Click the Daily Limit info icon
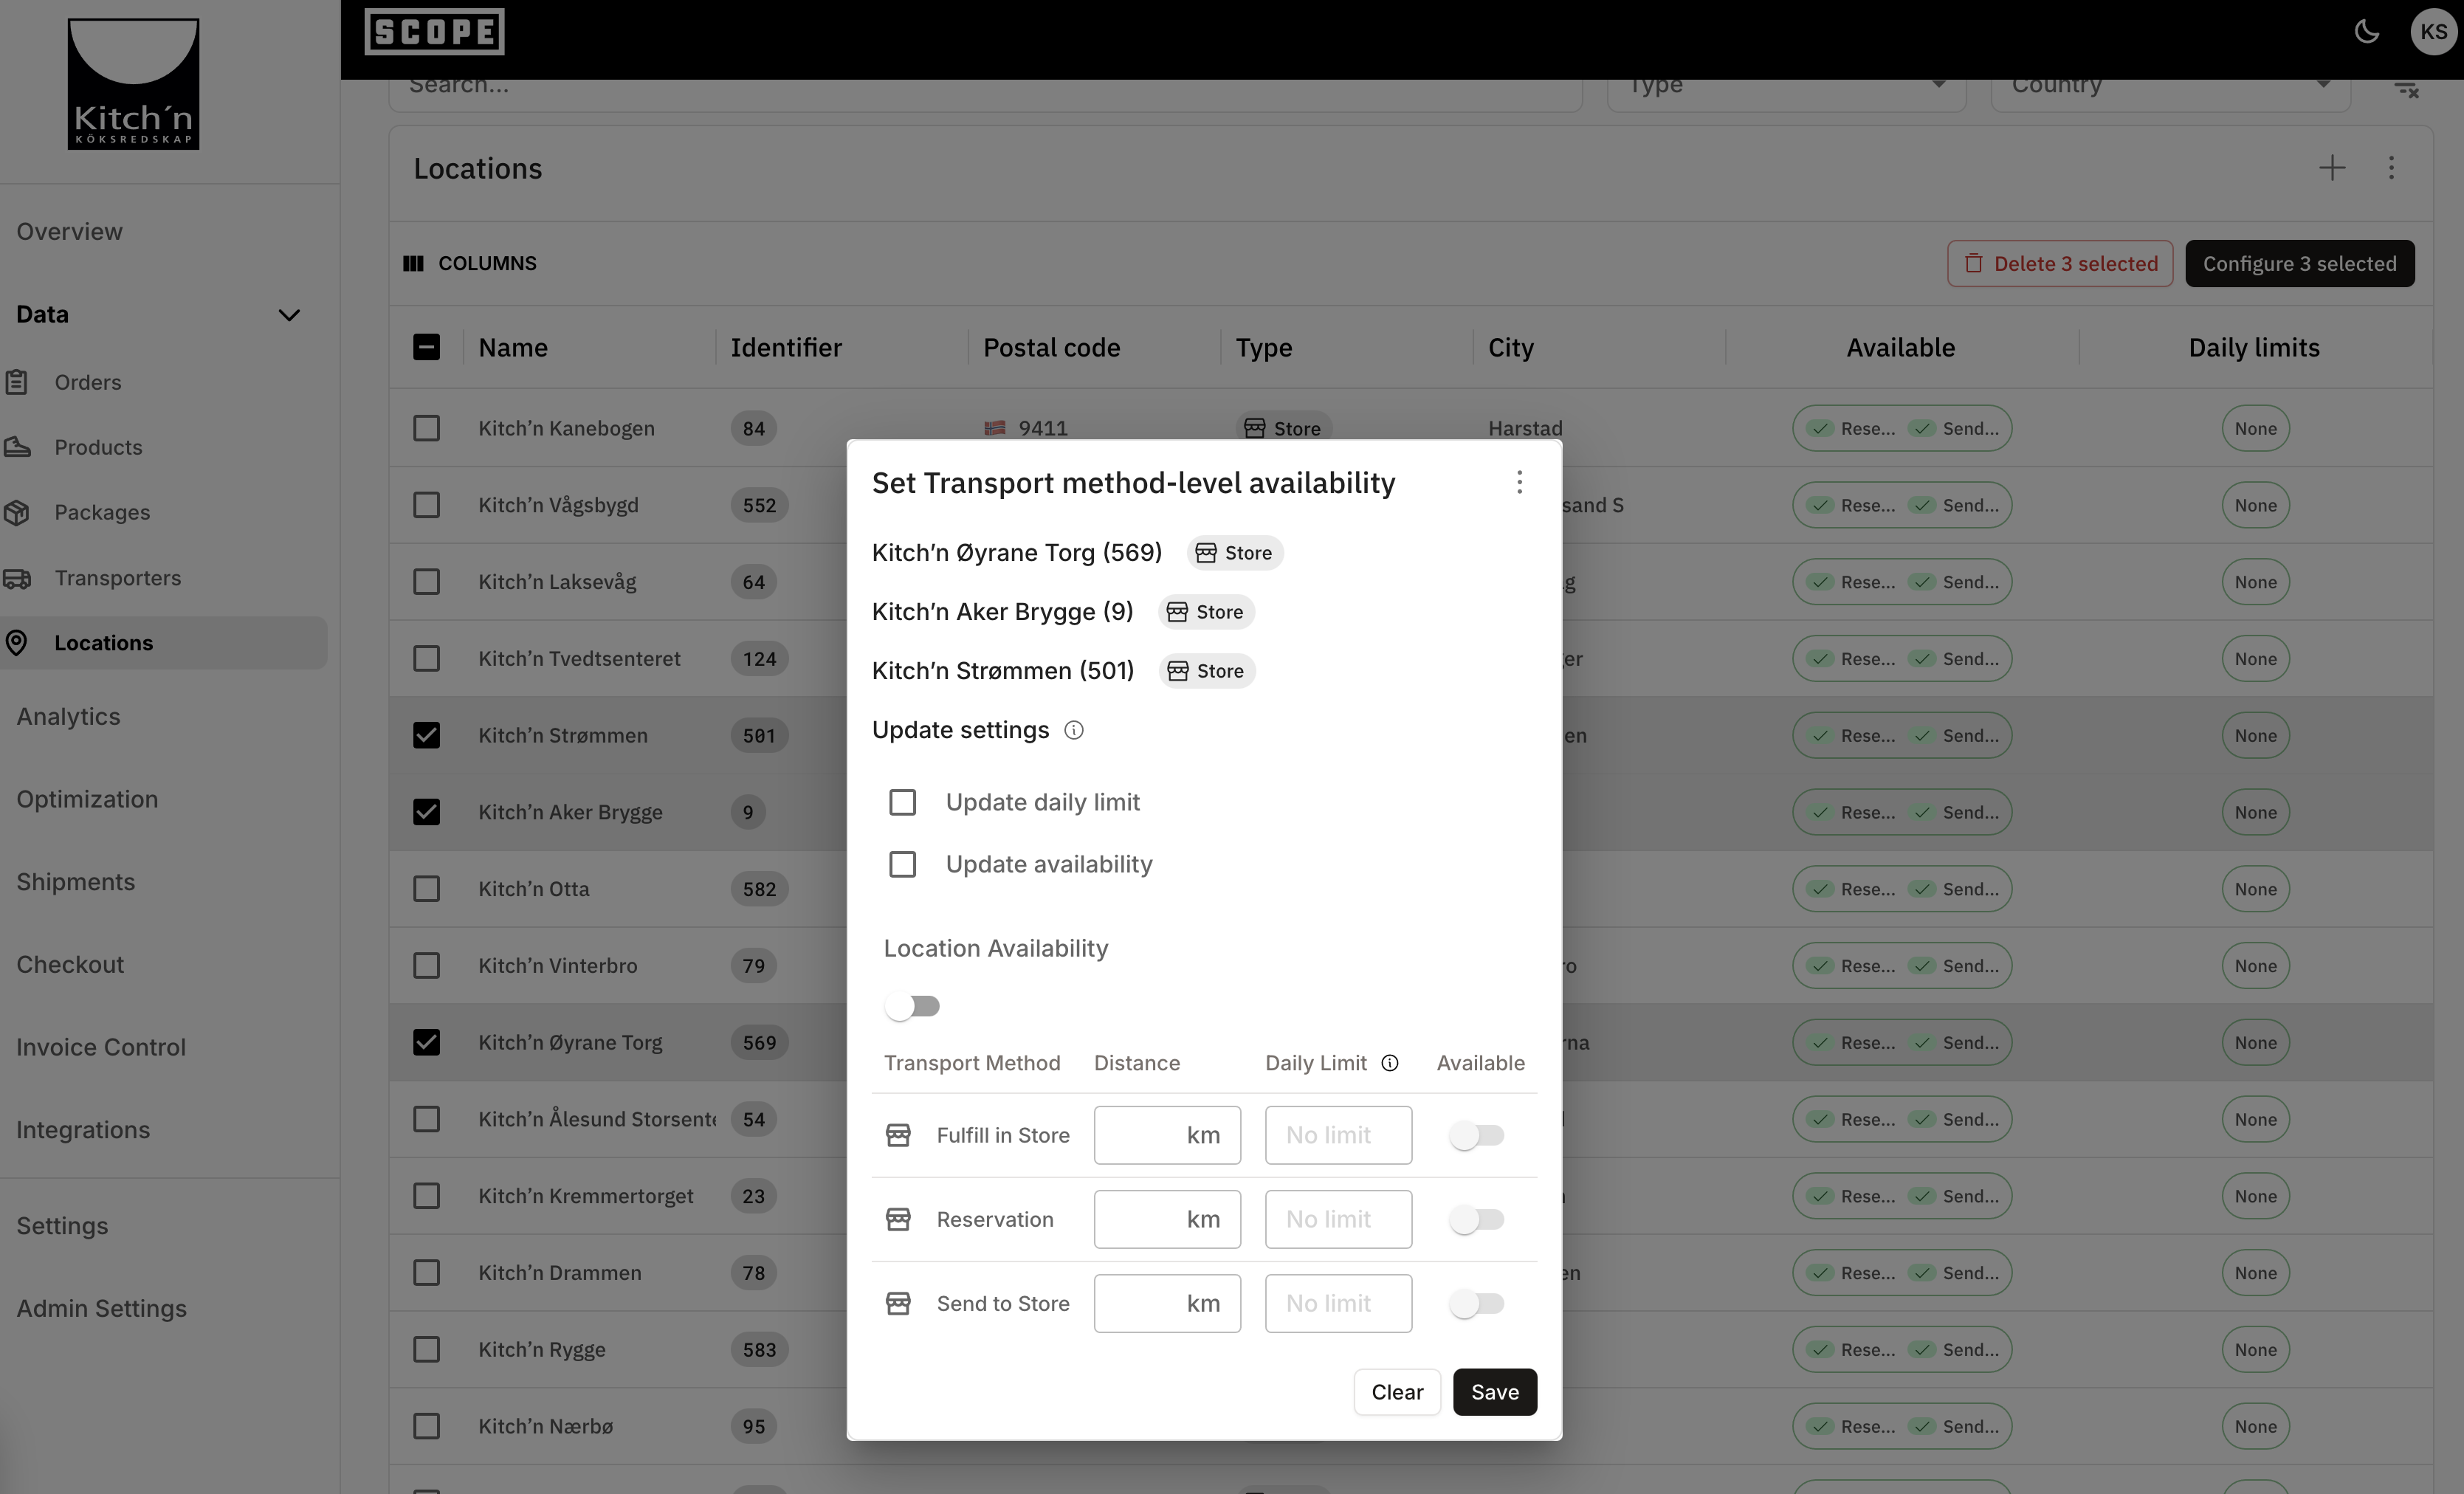This screenshot has width=2464, height=1494. coord(1389,1063)
